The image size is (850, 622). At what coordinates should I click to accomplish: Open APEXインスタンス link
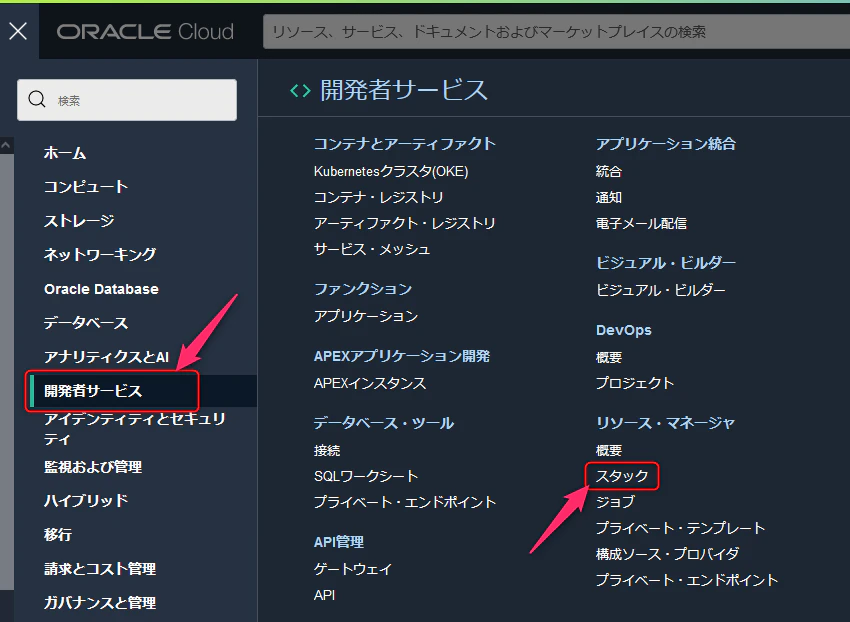(x=370, y=383)
